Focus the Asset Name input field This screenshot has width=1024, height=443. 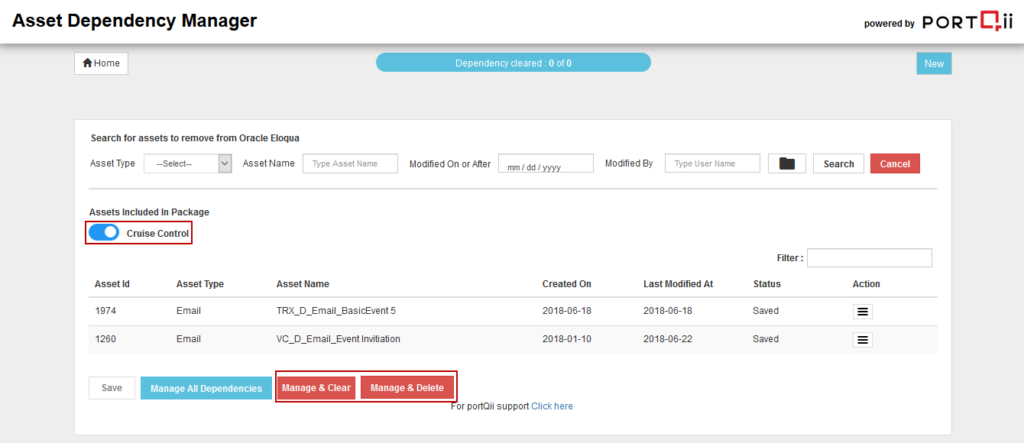pyautogui.click(x=350, y=164)
